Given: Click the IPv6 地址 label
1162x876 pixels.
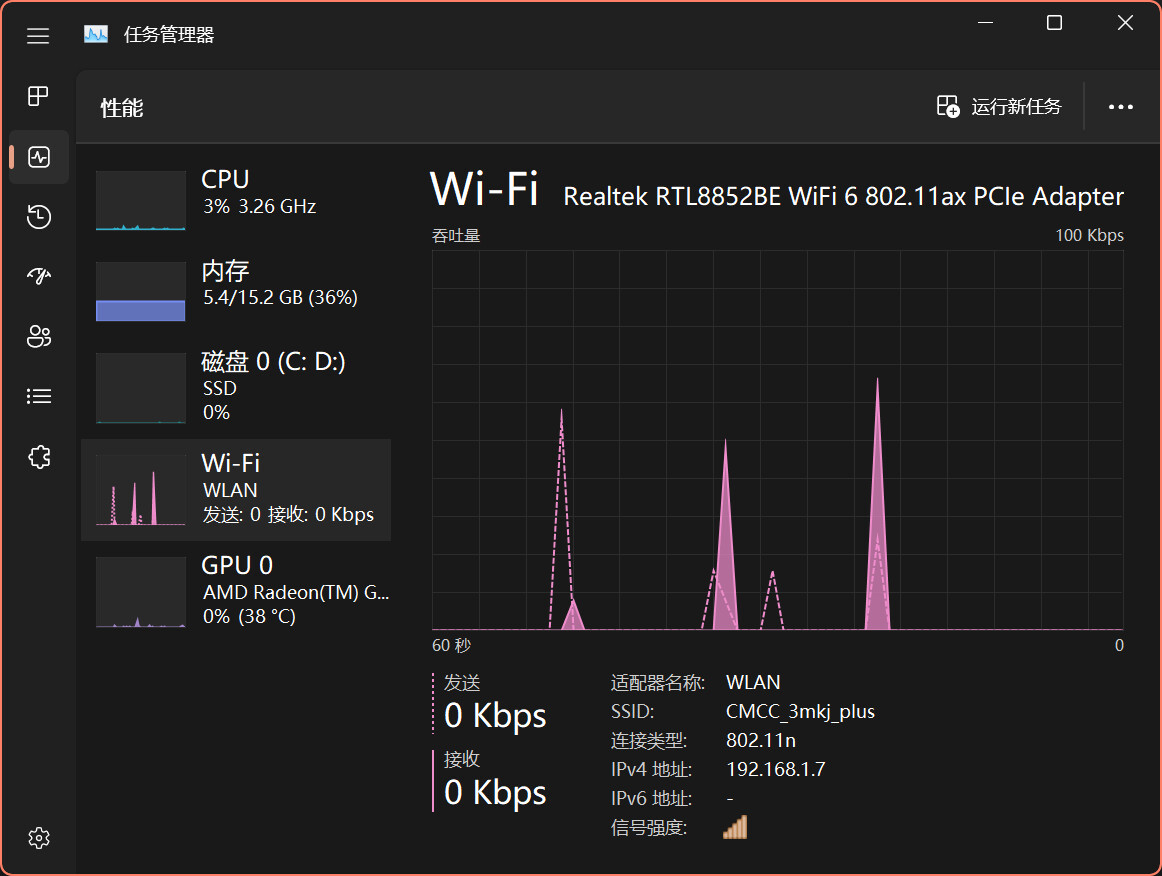Looking at the screenshot, I should 651,798.
